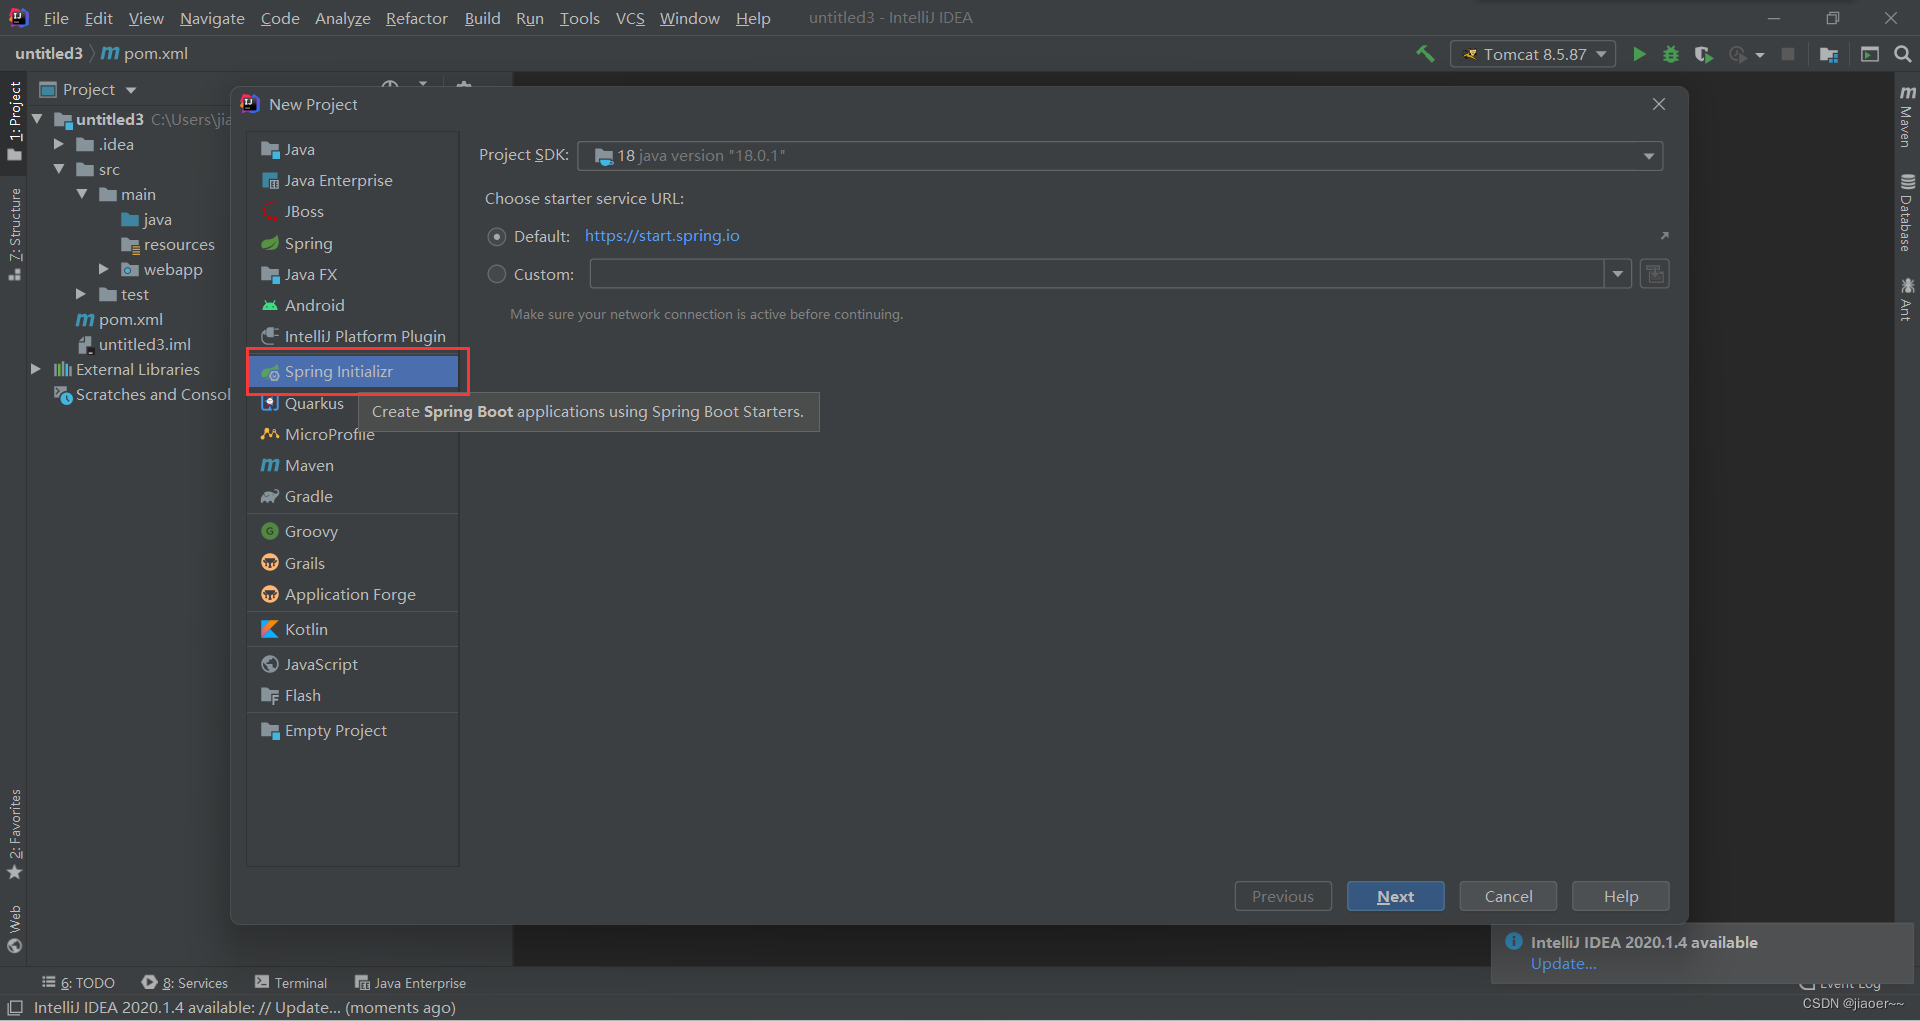Image resolution: width=1920 pixels, height=1021 pixels.
Task: Expand the .idea folder
Action: tap(59, 144)
